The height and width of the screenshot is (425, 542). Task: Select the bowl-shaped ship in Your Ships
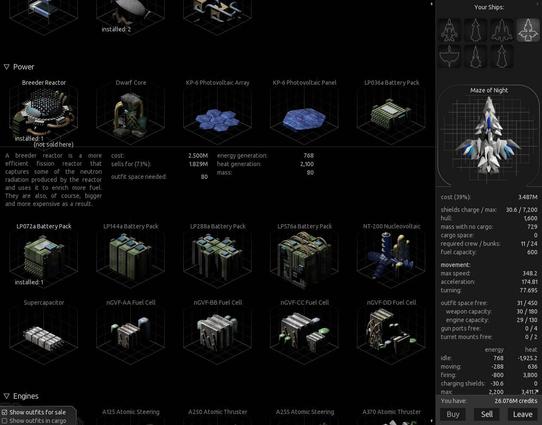450,56
